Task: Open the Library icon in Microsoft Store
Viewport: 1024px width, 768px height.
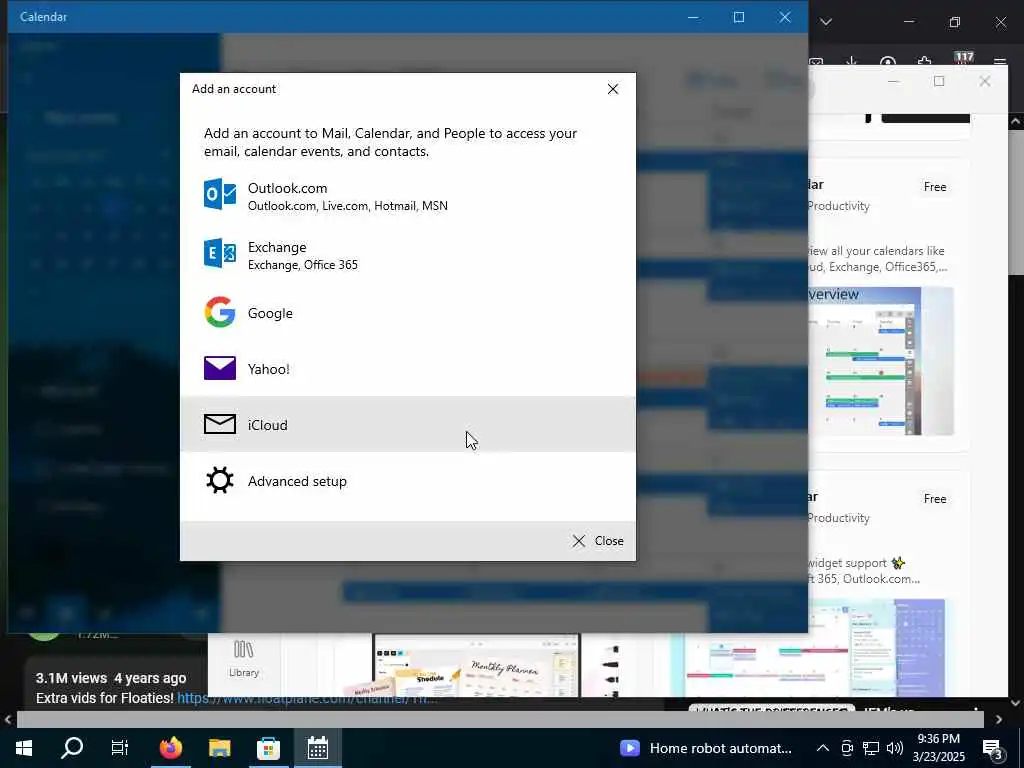Action: pyautogui.click(x=244, y=658)
